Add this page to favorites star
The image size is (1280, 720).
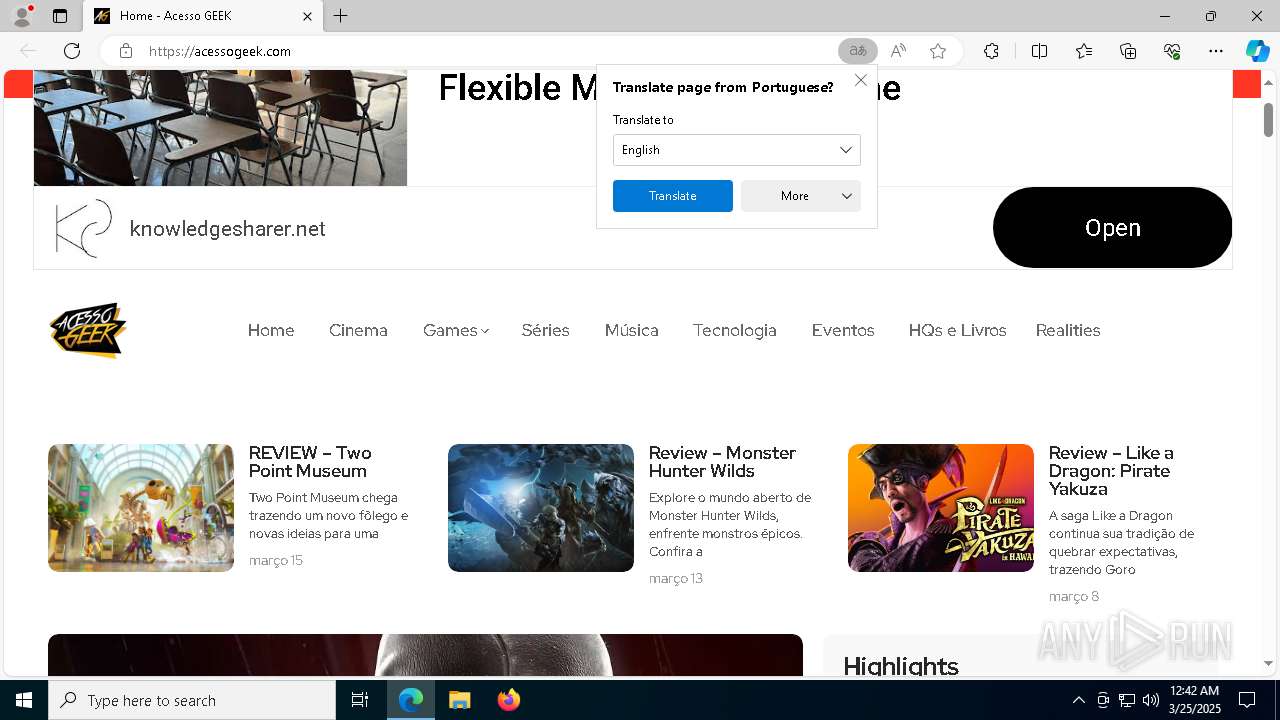tap(938, 51)
